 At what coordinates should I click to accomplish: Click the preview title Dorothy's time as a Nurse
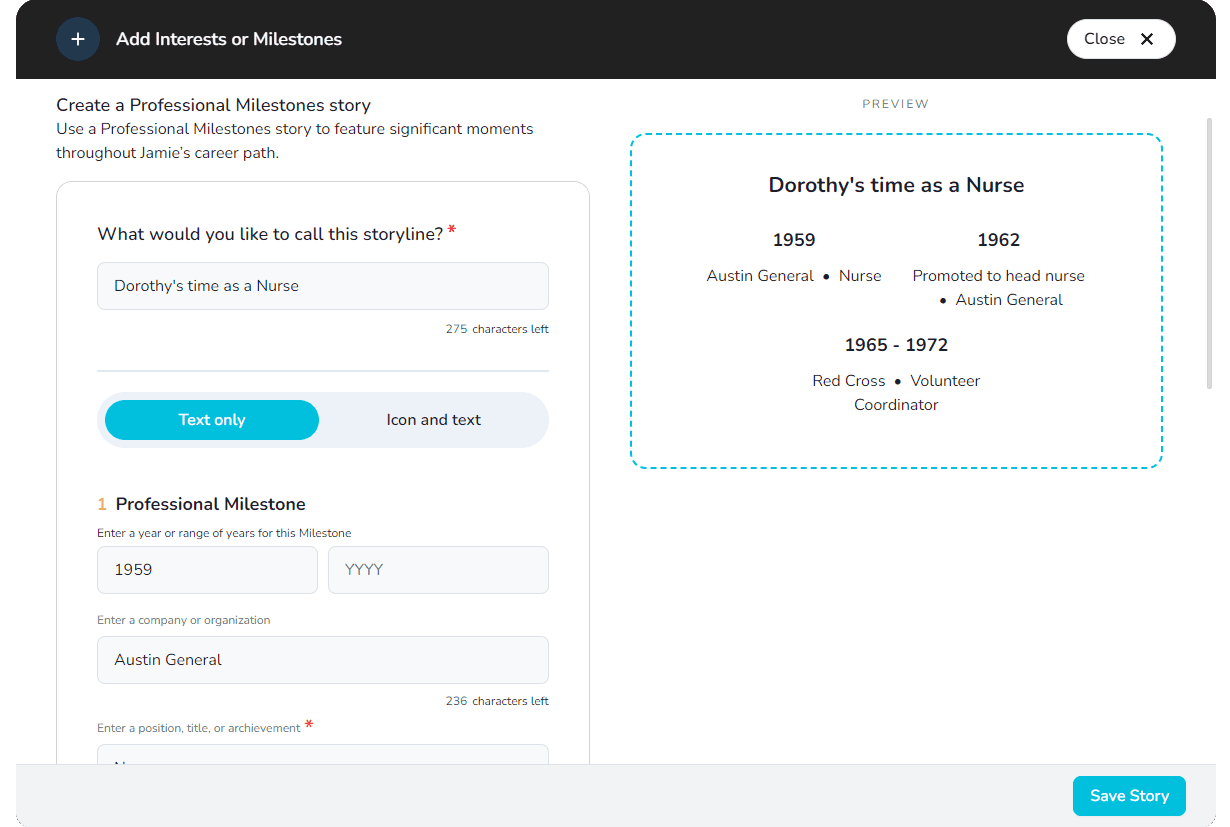coord(896,185)
